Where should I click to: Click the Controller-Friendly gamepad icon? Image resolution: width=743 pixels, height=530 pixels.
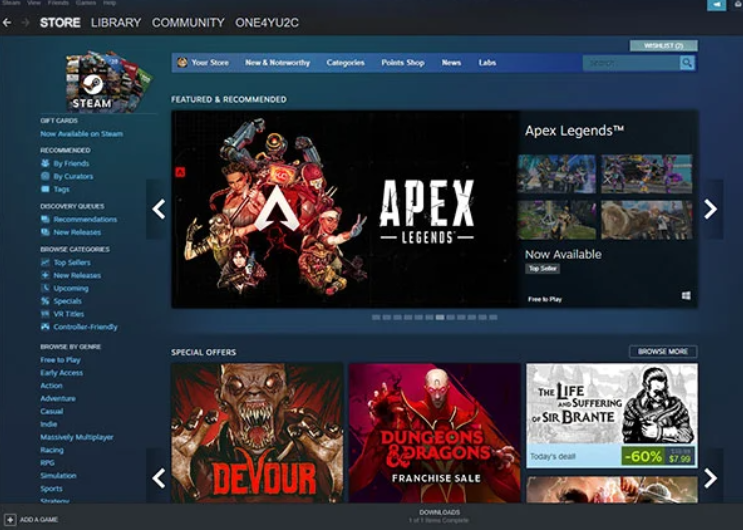click(x=45, y=327)
